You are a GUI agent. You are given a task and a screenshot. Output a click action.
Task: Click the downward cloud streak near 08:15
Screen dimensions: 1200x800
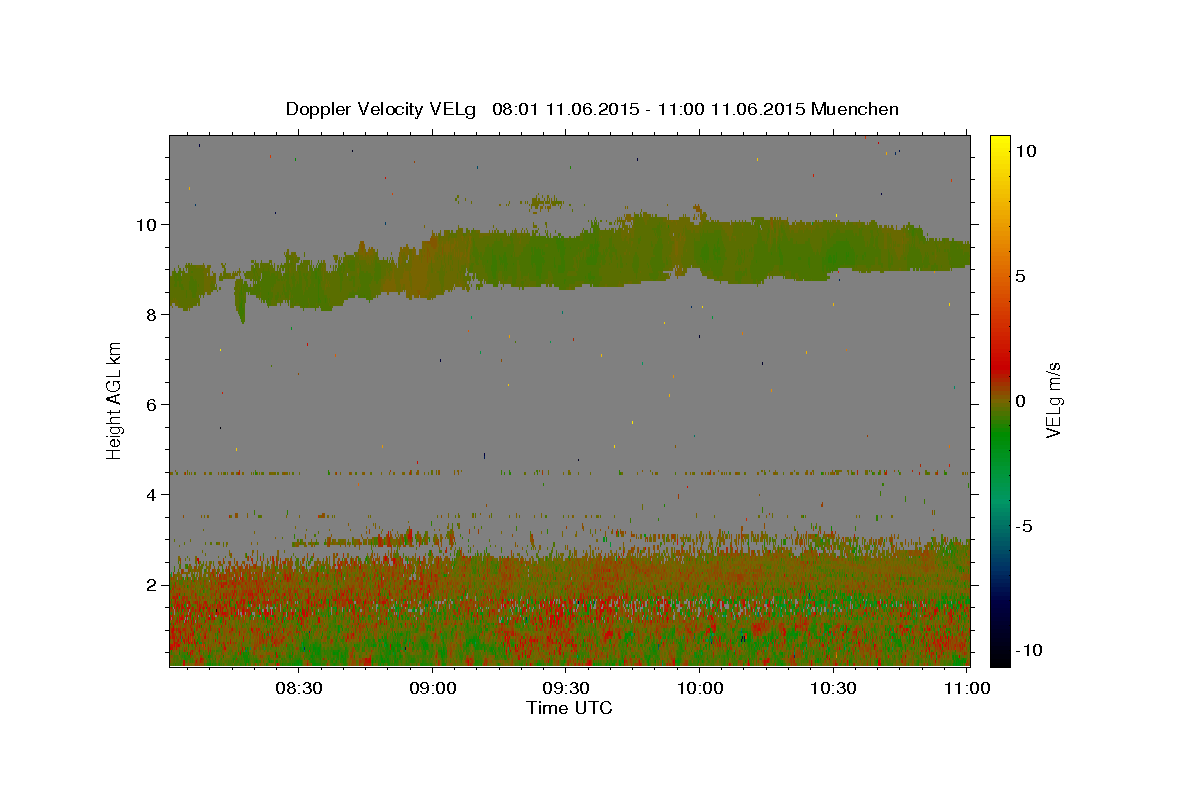(x=240, y=300)
